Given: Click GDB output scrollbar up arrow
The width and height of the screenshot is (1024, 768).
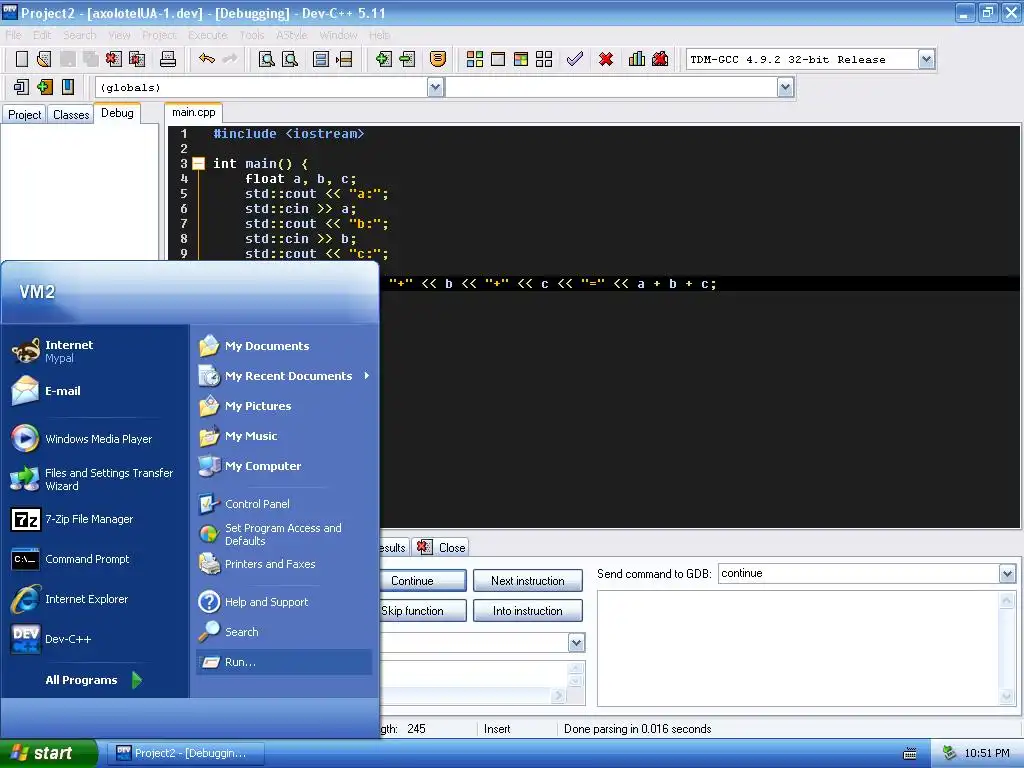Looking at the screenshot, I should 1007,600.
